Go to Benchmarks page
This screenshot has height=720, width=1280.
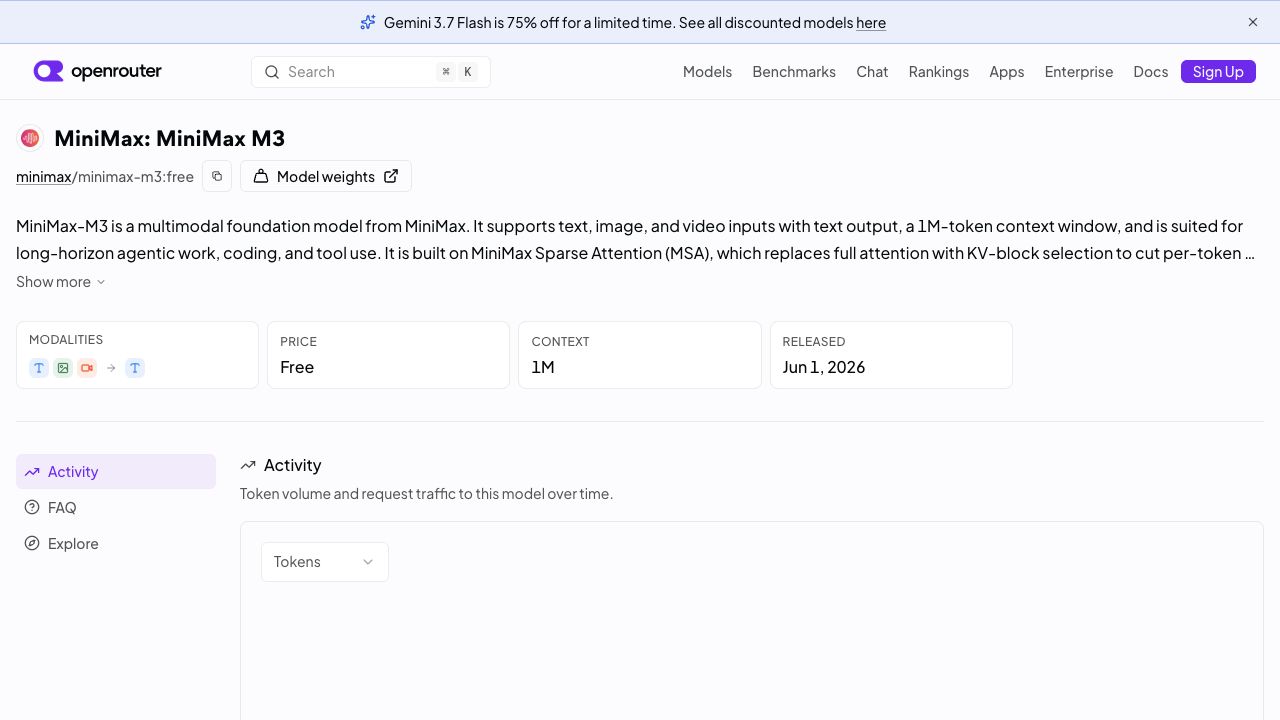pyautogui.click(x=794, y=72)
